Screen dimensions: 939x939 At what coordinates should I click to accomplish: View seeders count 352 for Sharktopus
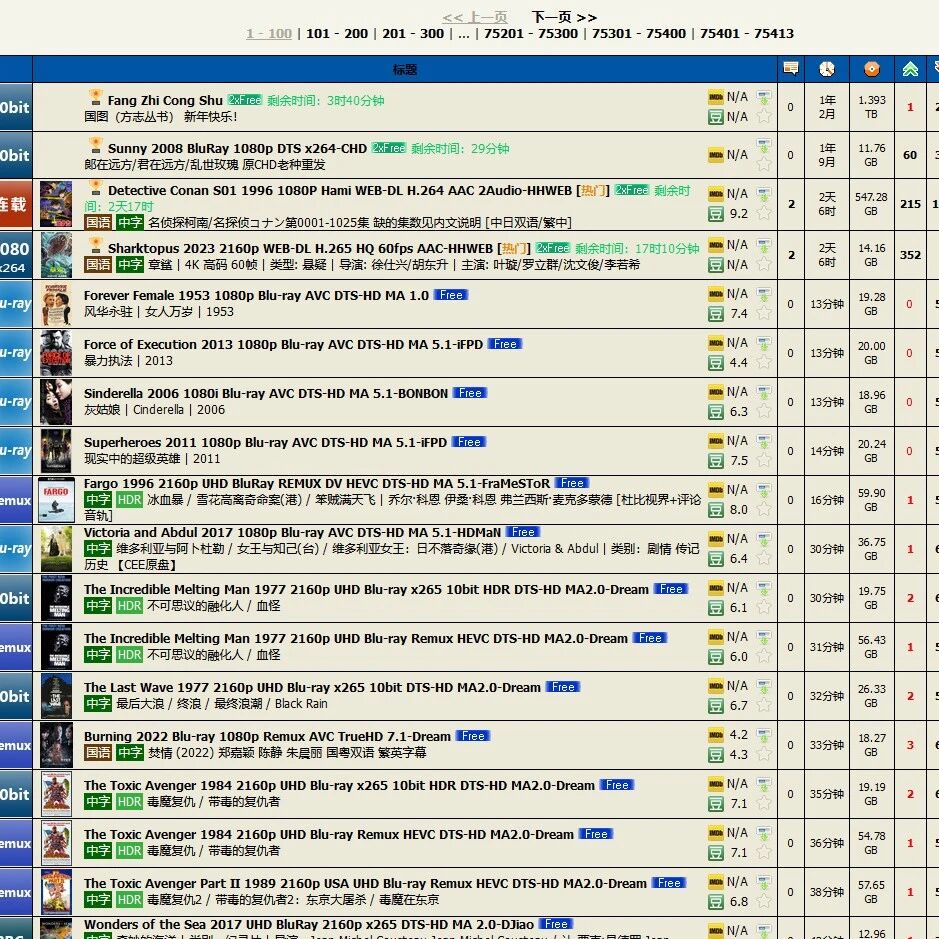click(910, 255)
